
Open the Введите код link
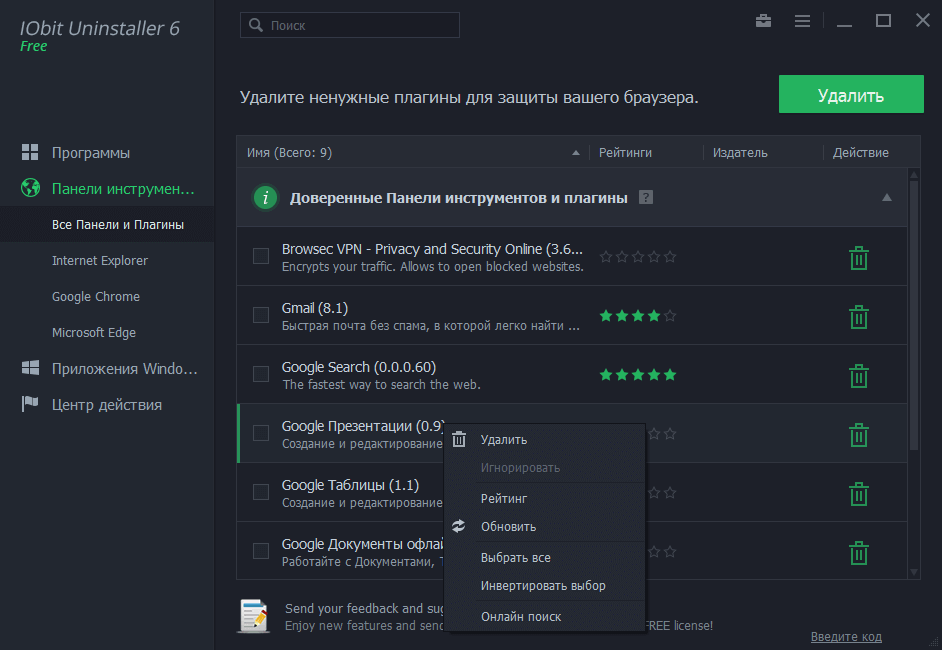(846, 636)
